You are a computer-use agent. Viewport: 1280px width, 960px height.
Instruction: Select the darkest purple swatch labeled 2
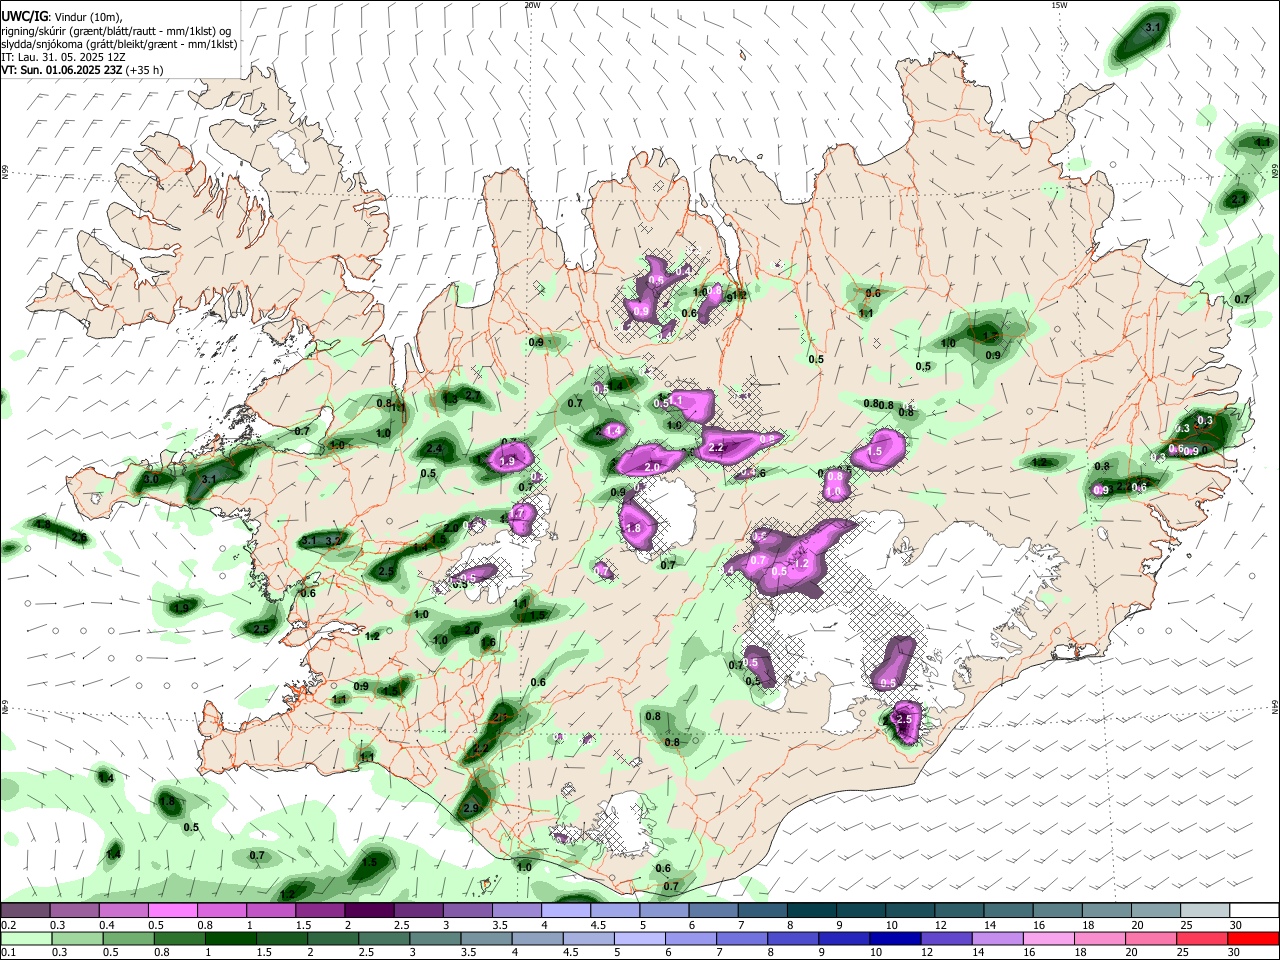[x=369, y=911]
